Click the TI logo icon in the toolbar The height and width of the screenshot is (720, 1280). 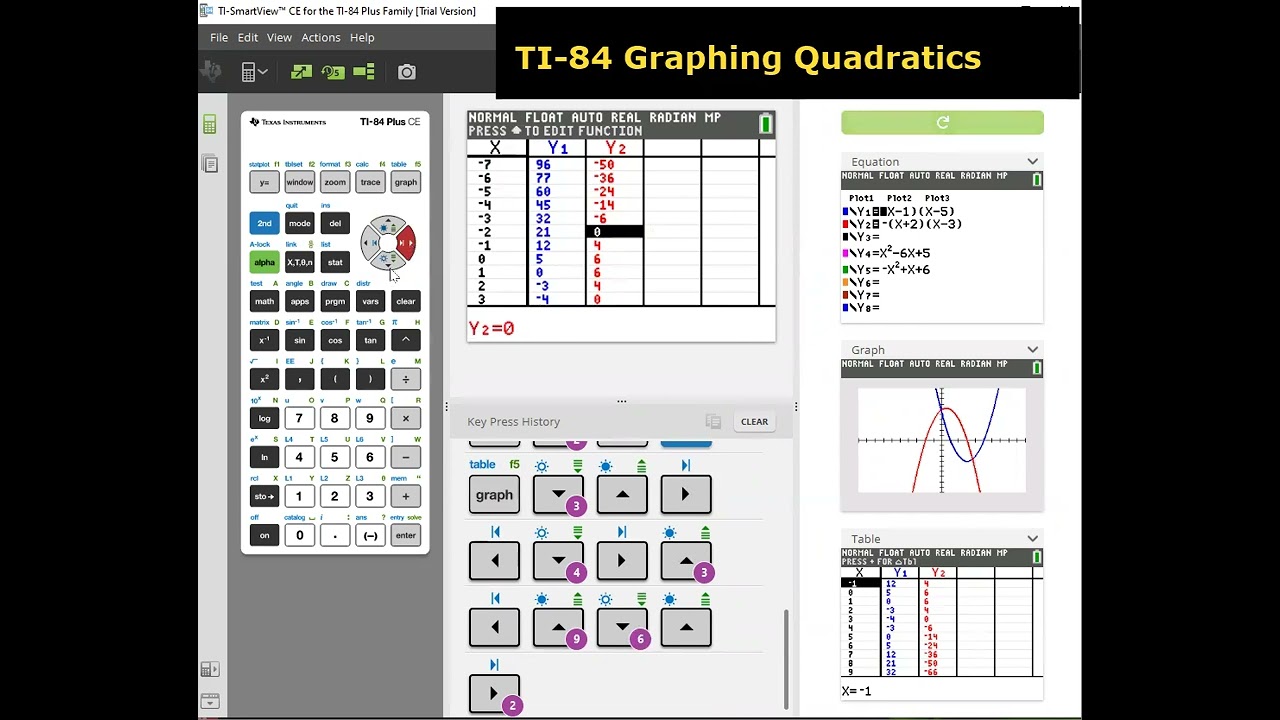click(211, 71)
